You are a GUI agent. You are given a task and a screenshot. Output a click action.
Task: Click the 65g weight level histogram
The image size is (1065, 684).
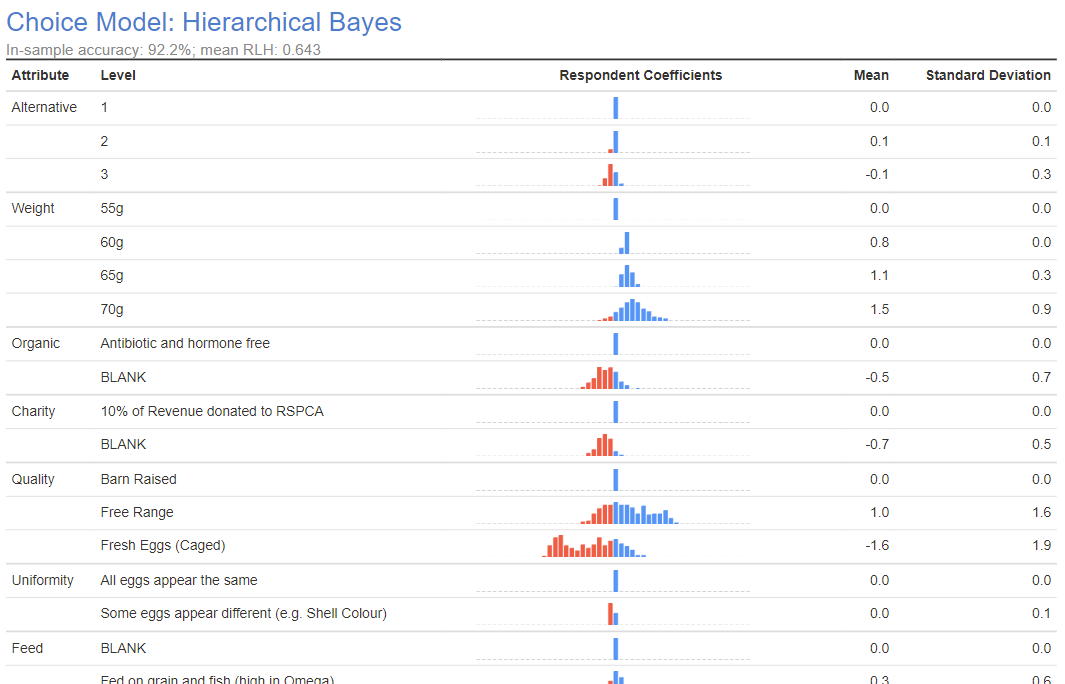(625, 274)
